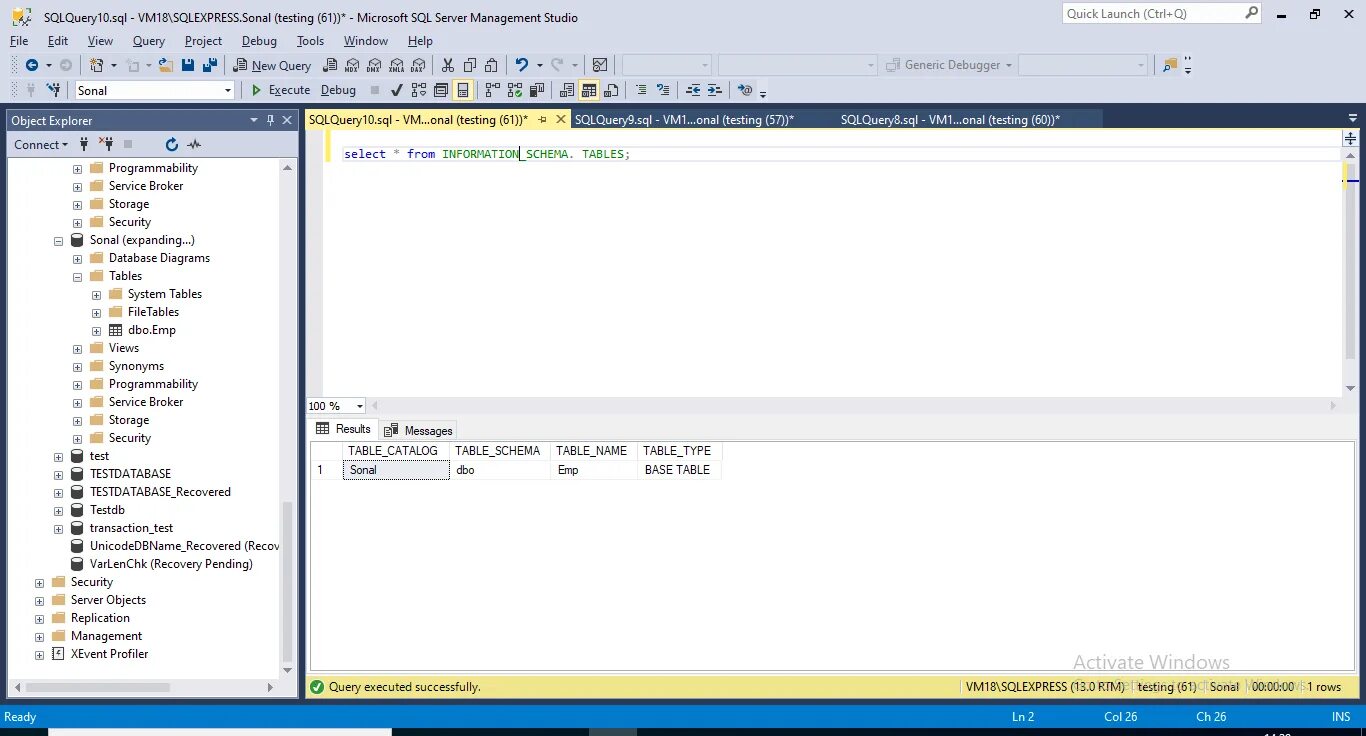Image resolution: width=1366 pixels, height=736 pixels.
Task: Expand the dbo.Emp table node
Action: pos(97,330)
